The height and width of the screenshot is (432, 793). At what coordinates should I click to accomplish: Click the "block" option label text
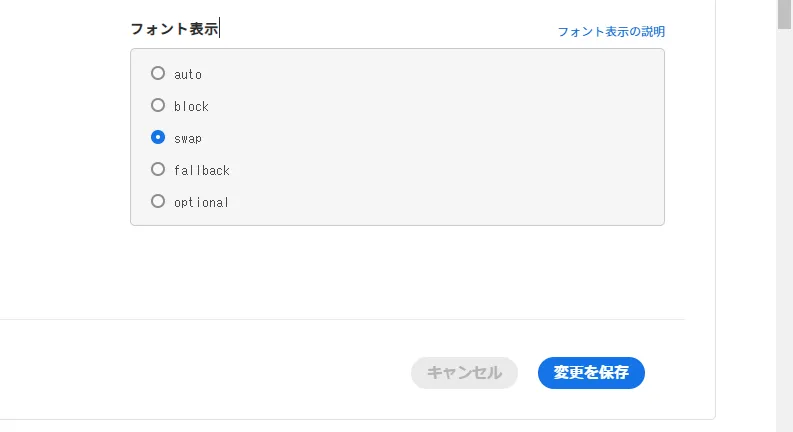191,106
